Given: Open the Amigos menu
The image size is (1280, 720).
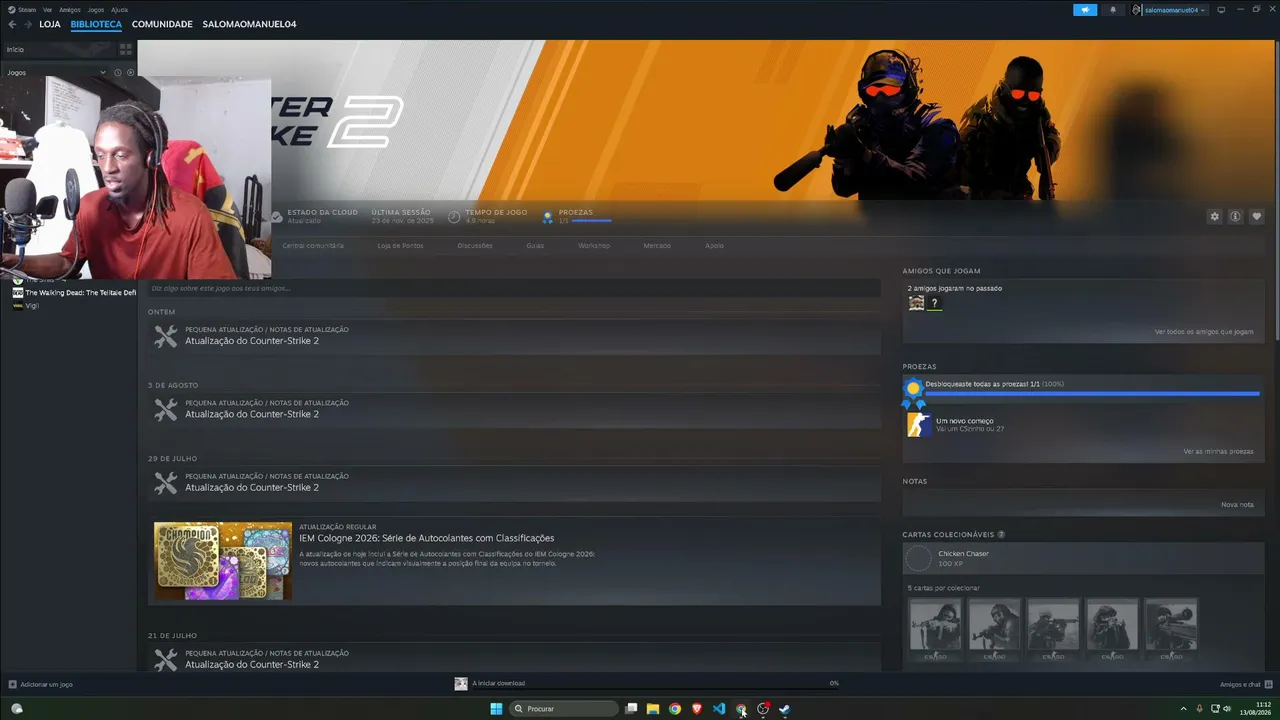Looking at the screenshot, I should [70, 10].
